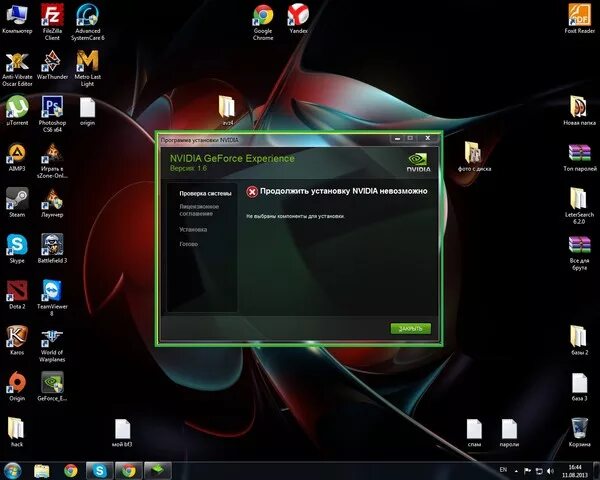Click the EN language indicator
Screen dimensions: 600x480
pos(503,470)
